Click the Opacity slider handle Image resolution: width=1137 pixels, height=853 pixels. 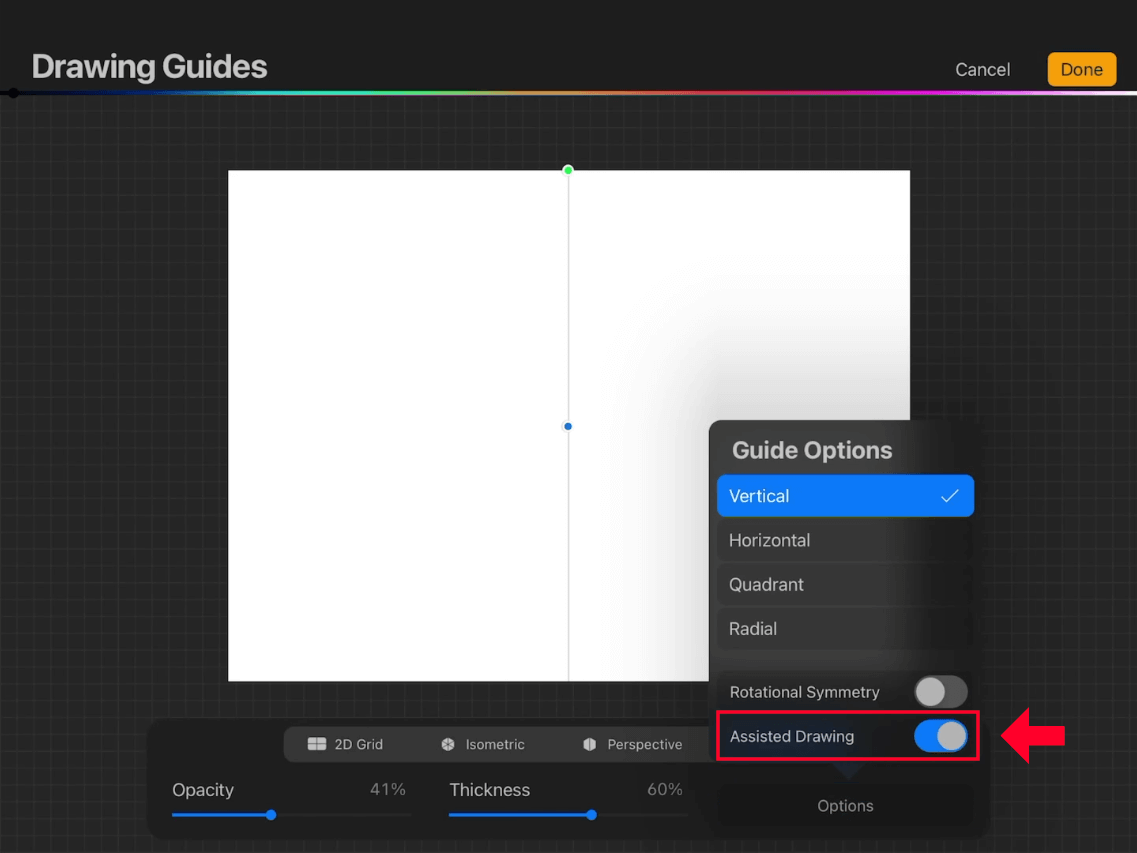pyautogui.click(x=270, y=815)
